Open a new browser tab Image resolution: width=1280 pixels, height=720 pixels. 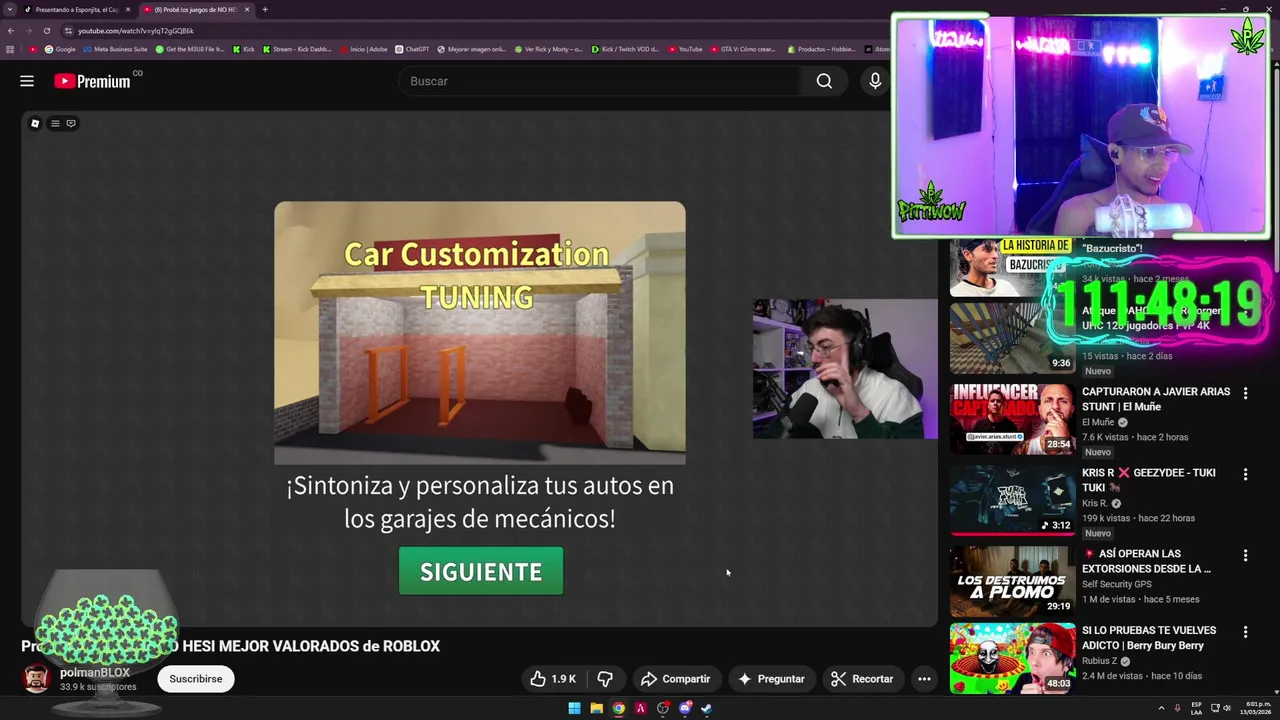tap(265, 9)
